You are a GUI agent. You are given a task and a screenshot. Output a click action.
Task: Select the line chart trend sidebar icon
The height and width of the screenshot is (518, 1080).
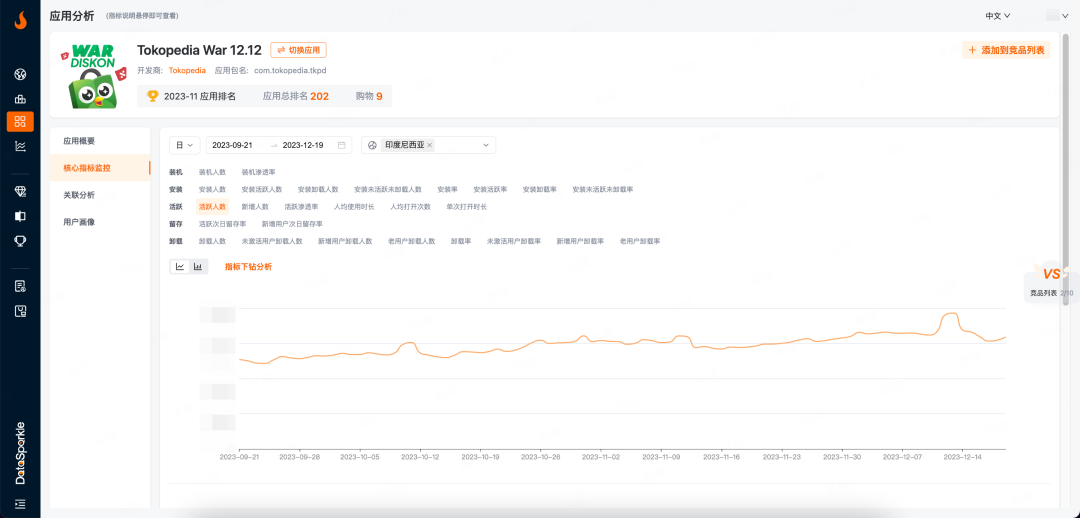[x=20, y=146]
